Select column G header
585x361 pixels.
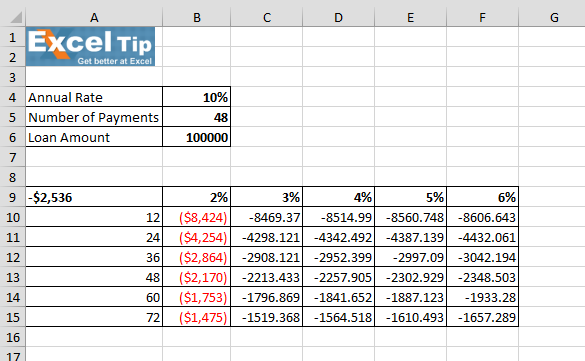(x=554, y=18)
